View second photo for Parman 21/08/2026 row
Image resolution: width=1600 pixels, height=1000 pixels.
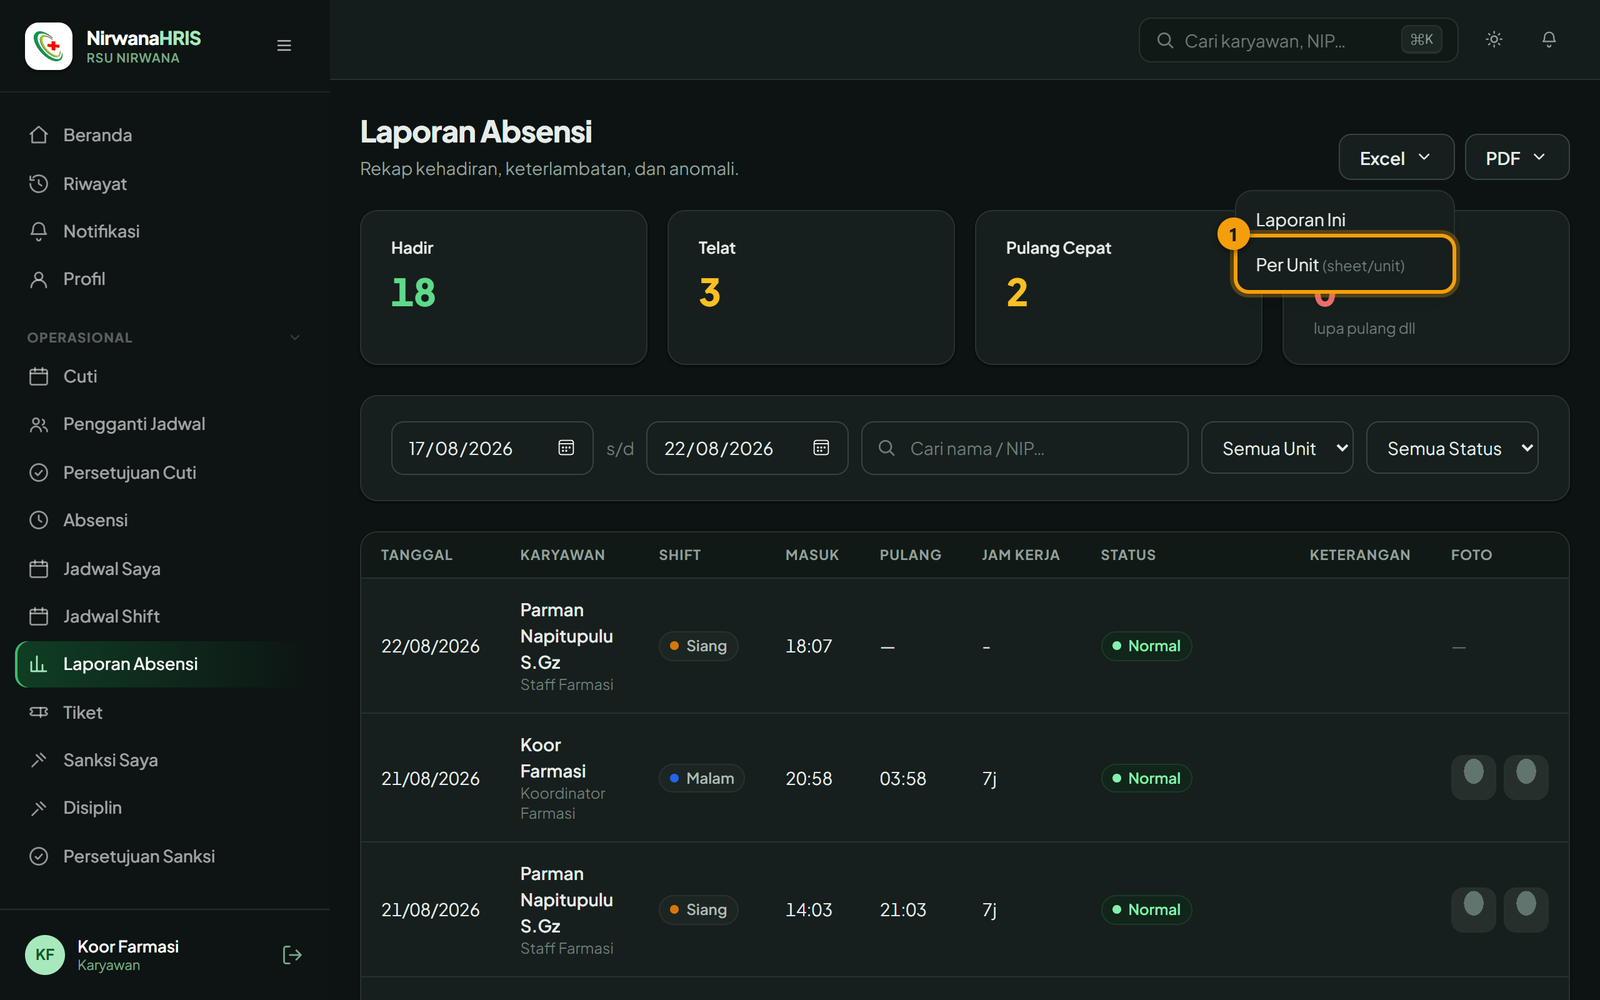pyautogui.click(x=1526, y=910)
